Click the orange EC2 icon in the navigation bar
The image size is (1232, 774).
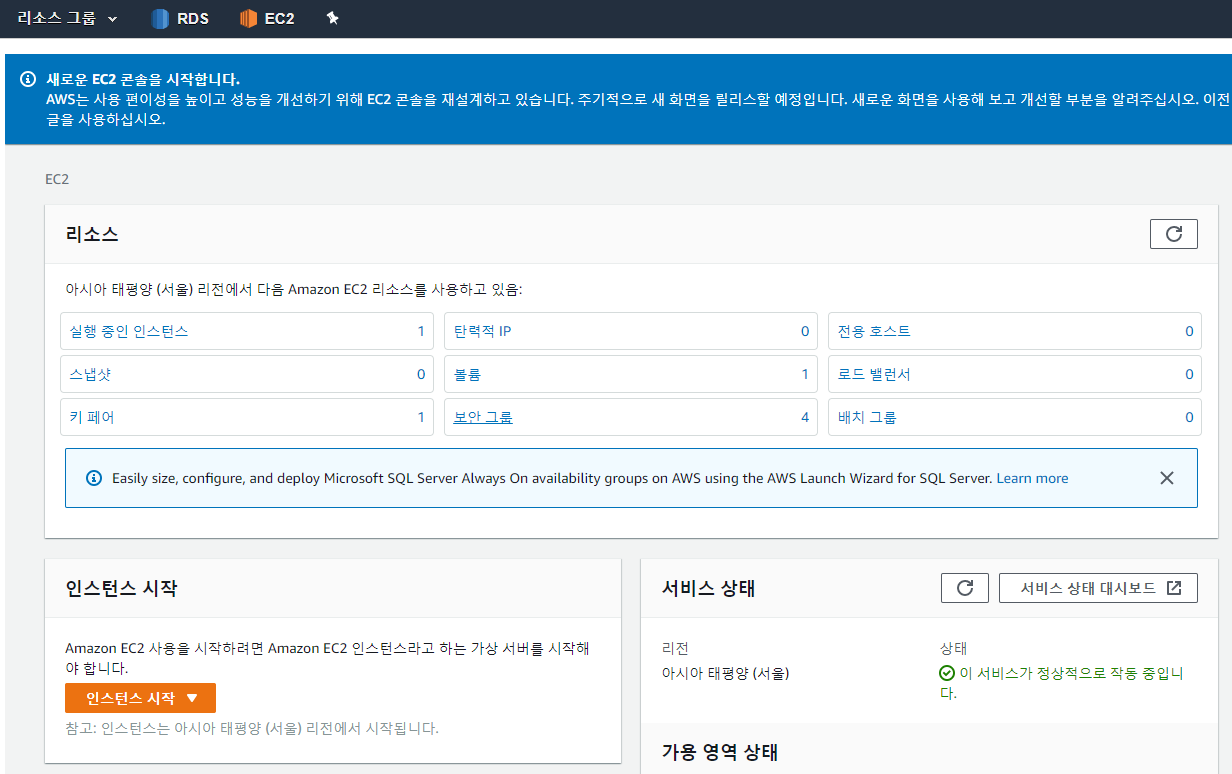tap(249, 18)
